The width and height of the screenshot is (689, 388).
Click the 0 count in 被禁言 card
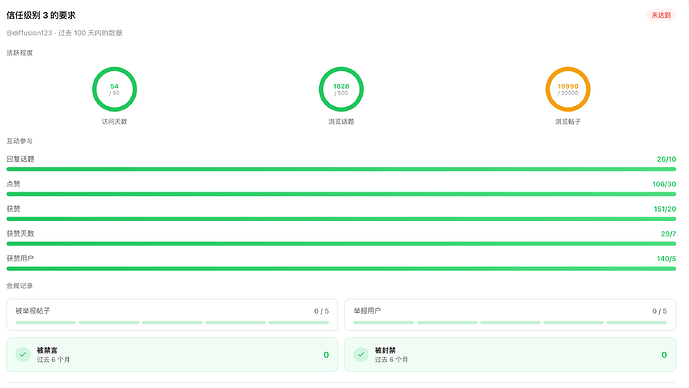tap(326, 355)
